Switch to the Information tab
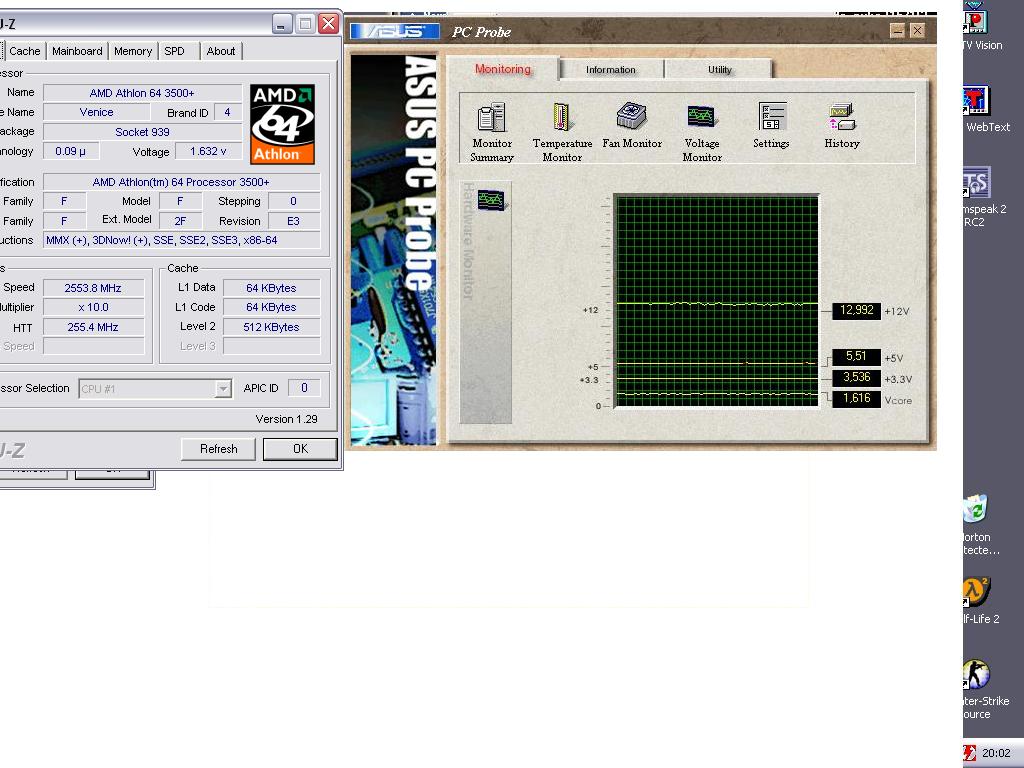The image size is (1024, 768). tap(611, 69)
